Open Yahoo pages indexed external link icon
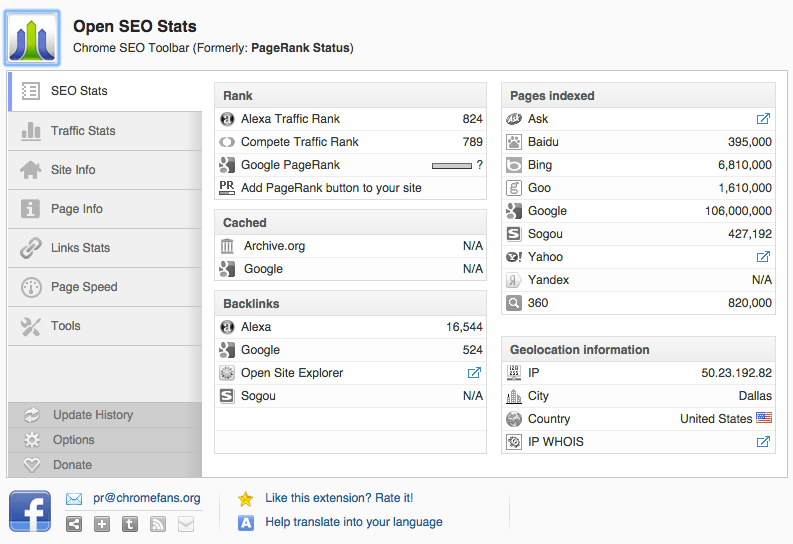The height and width of the screenshot is (544, 793). (x=763, y=257)
